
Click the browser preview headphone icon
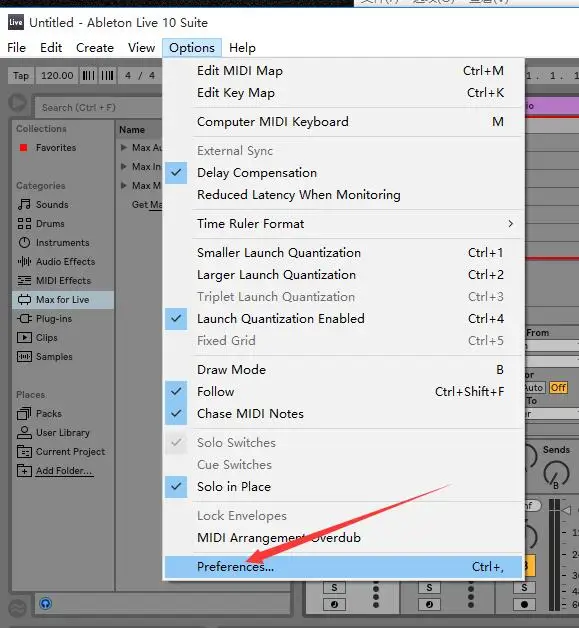(x=46, y=603)
